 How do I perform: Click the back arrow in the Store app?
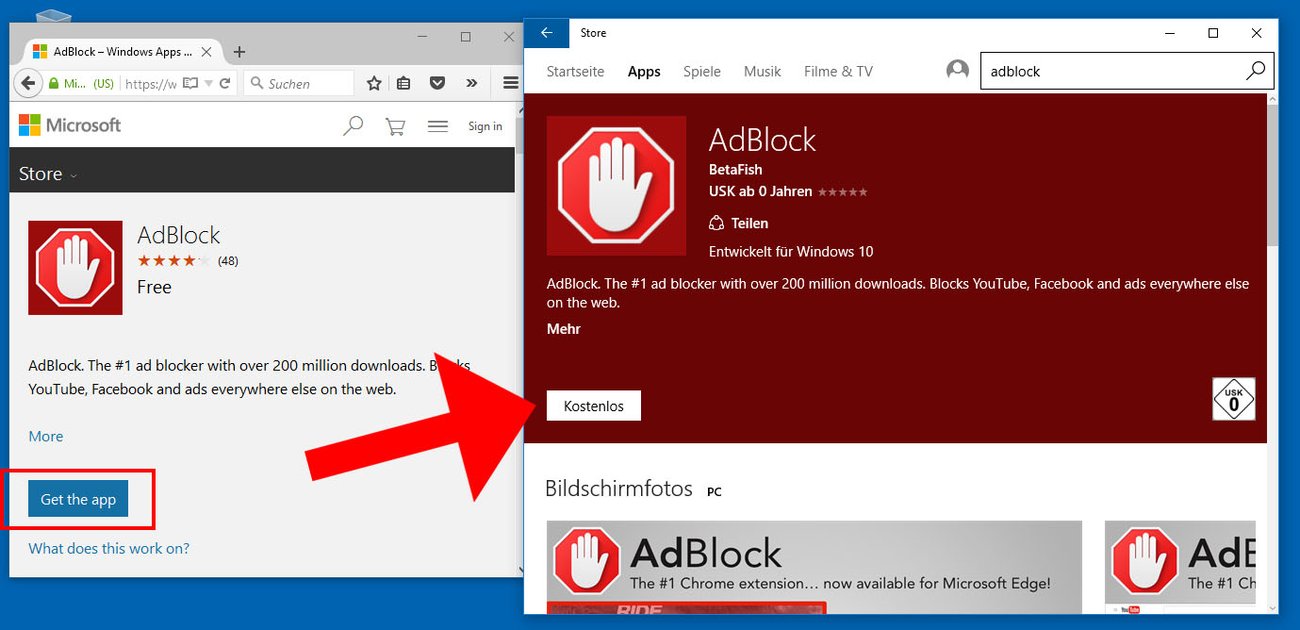(x=546, y=32)
